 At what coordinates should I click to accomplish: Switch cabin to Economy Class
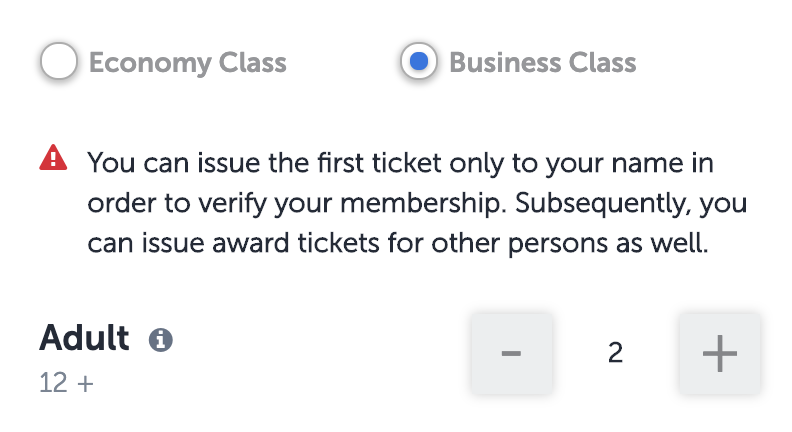(60, 63)
